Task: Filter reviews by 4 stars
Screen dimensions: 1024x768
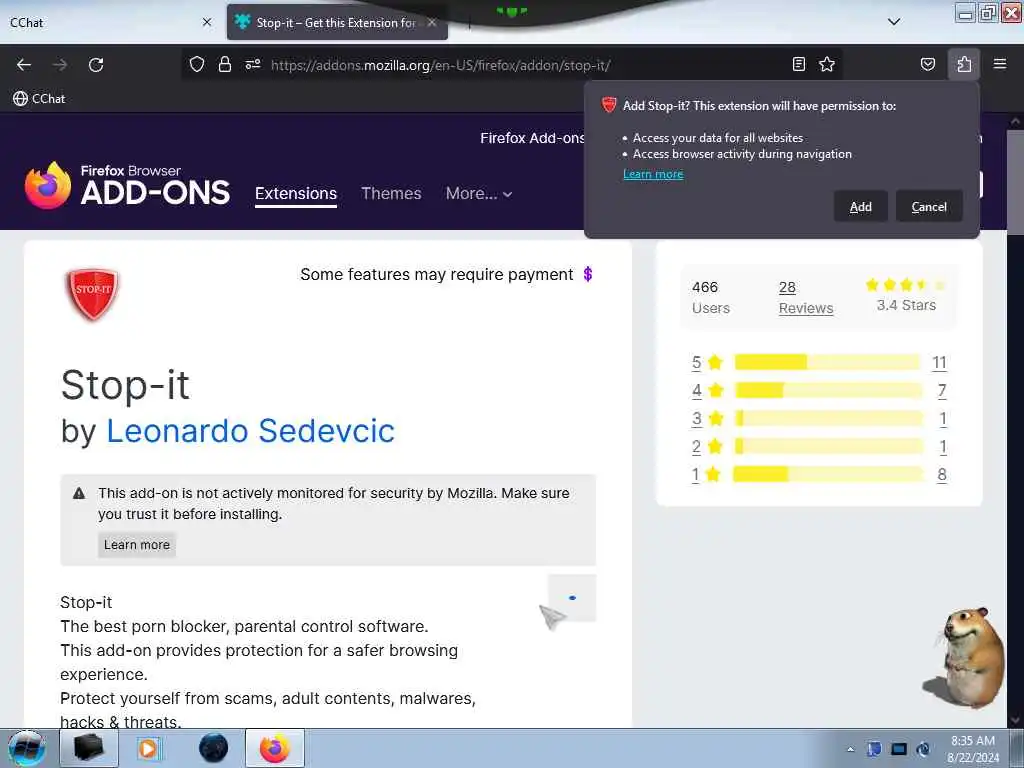Action: pos(707,391)
